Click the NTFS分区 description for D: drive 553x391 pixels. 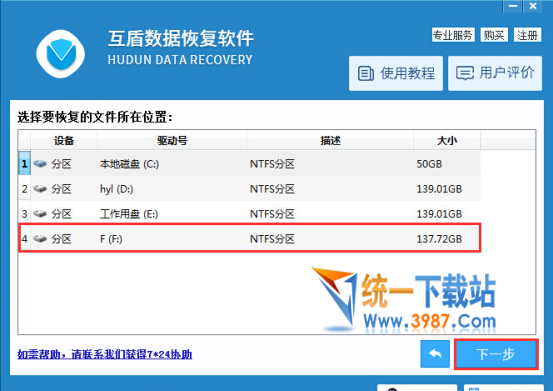tap(272, 189)
